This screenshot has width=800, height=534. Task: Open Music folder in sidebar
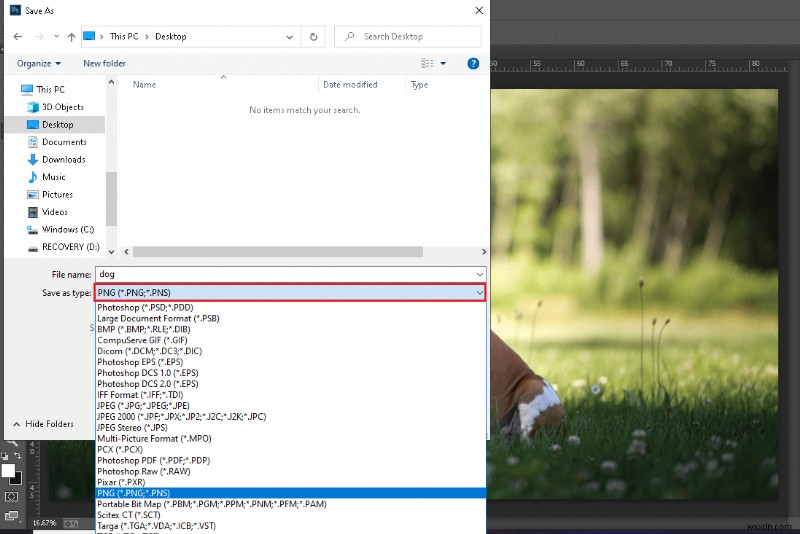click(54, 177)
